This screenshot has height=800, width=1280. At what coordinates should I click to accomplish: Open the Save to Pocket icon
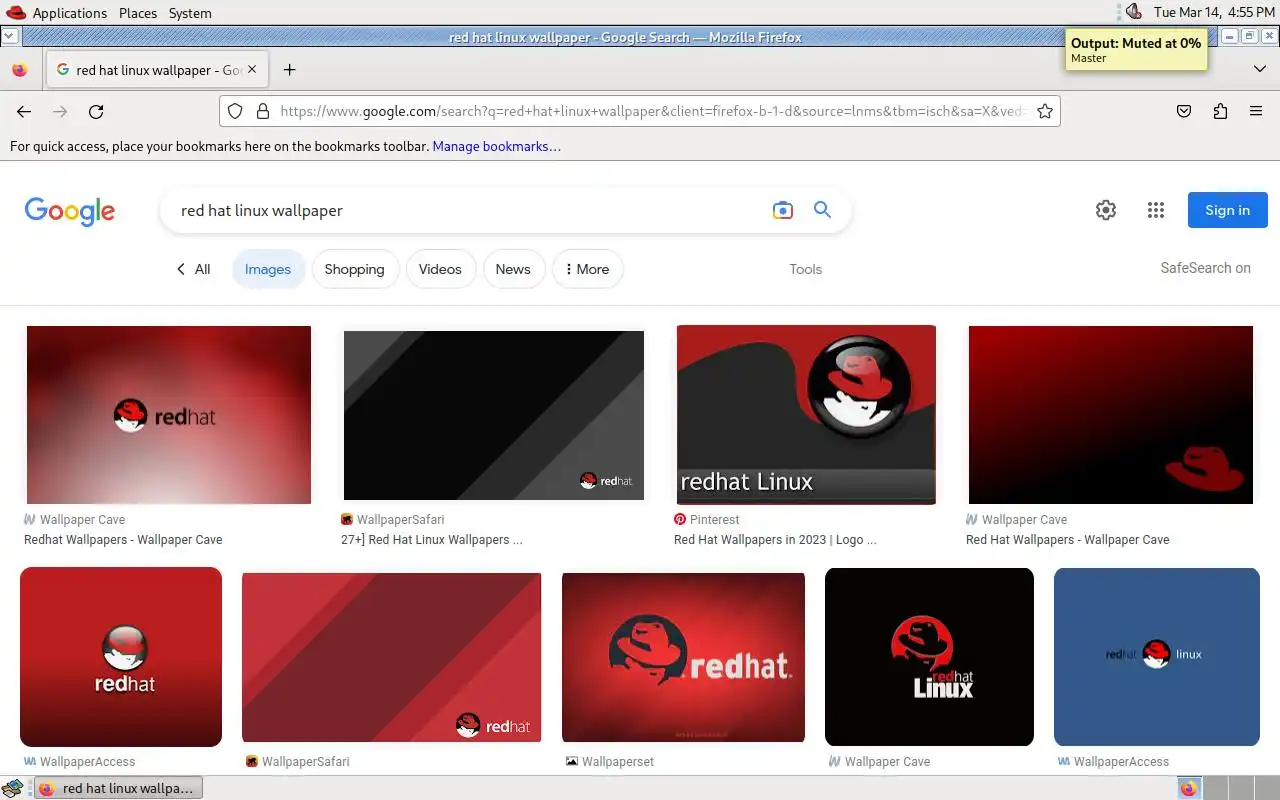tap(1184, 112)
